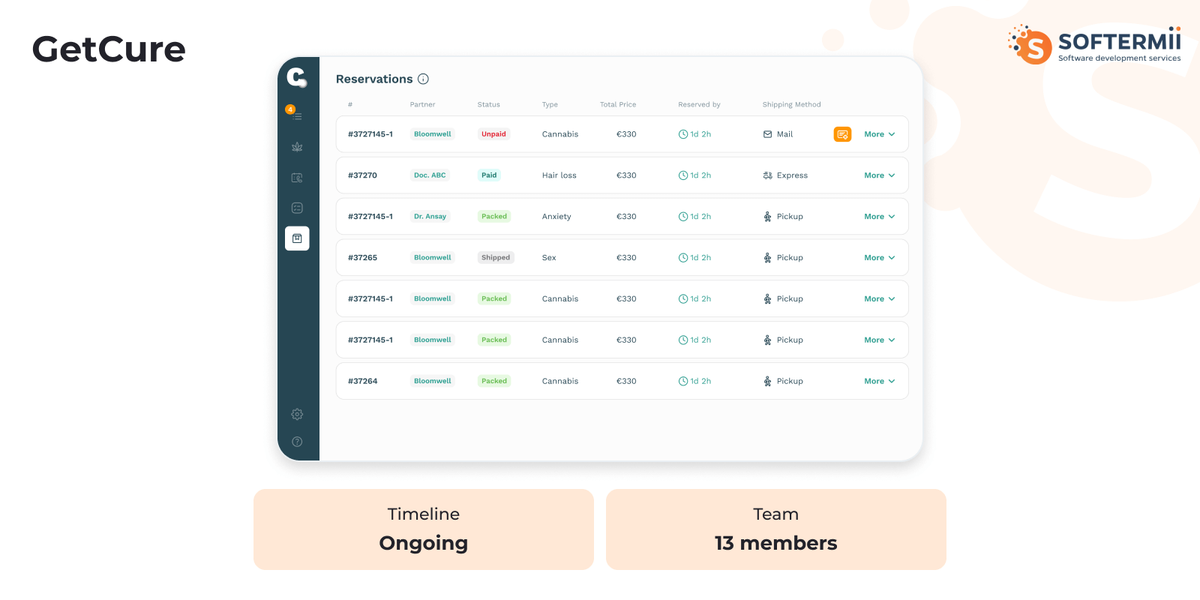Open the prescription search sidebar icon
The image size is (1200, 600).
[297, 178]
